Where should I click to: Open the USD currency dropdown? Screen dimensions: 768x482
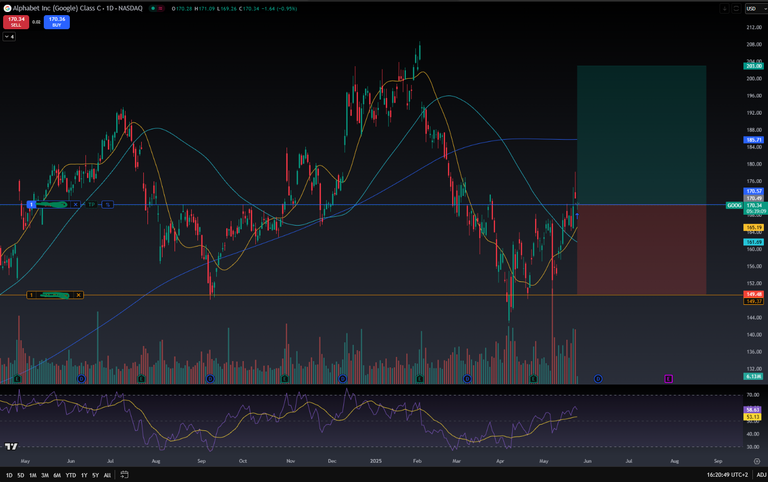pyautogui.click(x=755, y=8)
